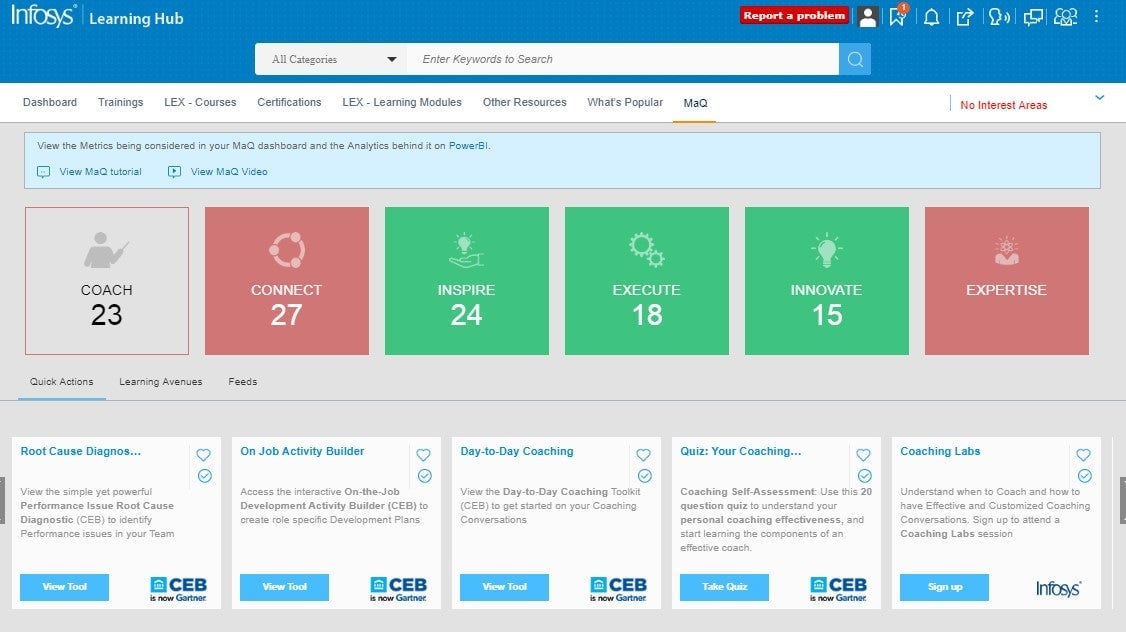
Task: Click the Infosys Learning Hub logo
Action: tap(97, 16)
